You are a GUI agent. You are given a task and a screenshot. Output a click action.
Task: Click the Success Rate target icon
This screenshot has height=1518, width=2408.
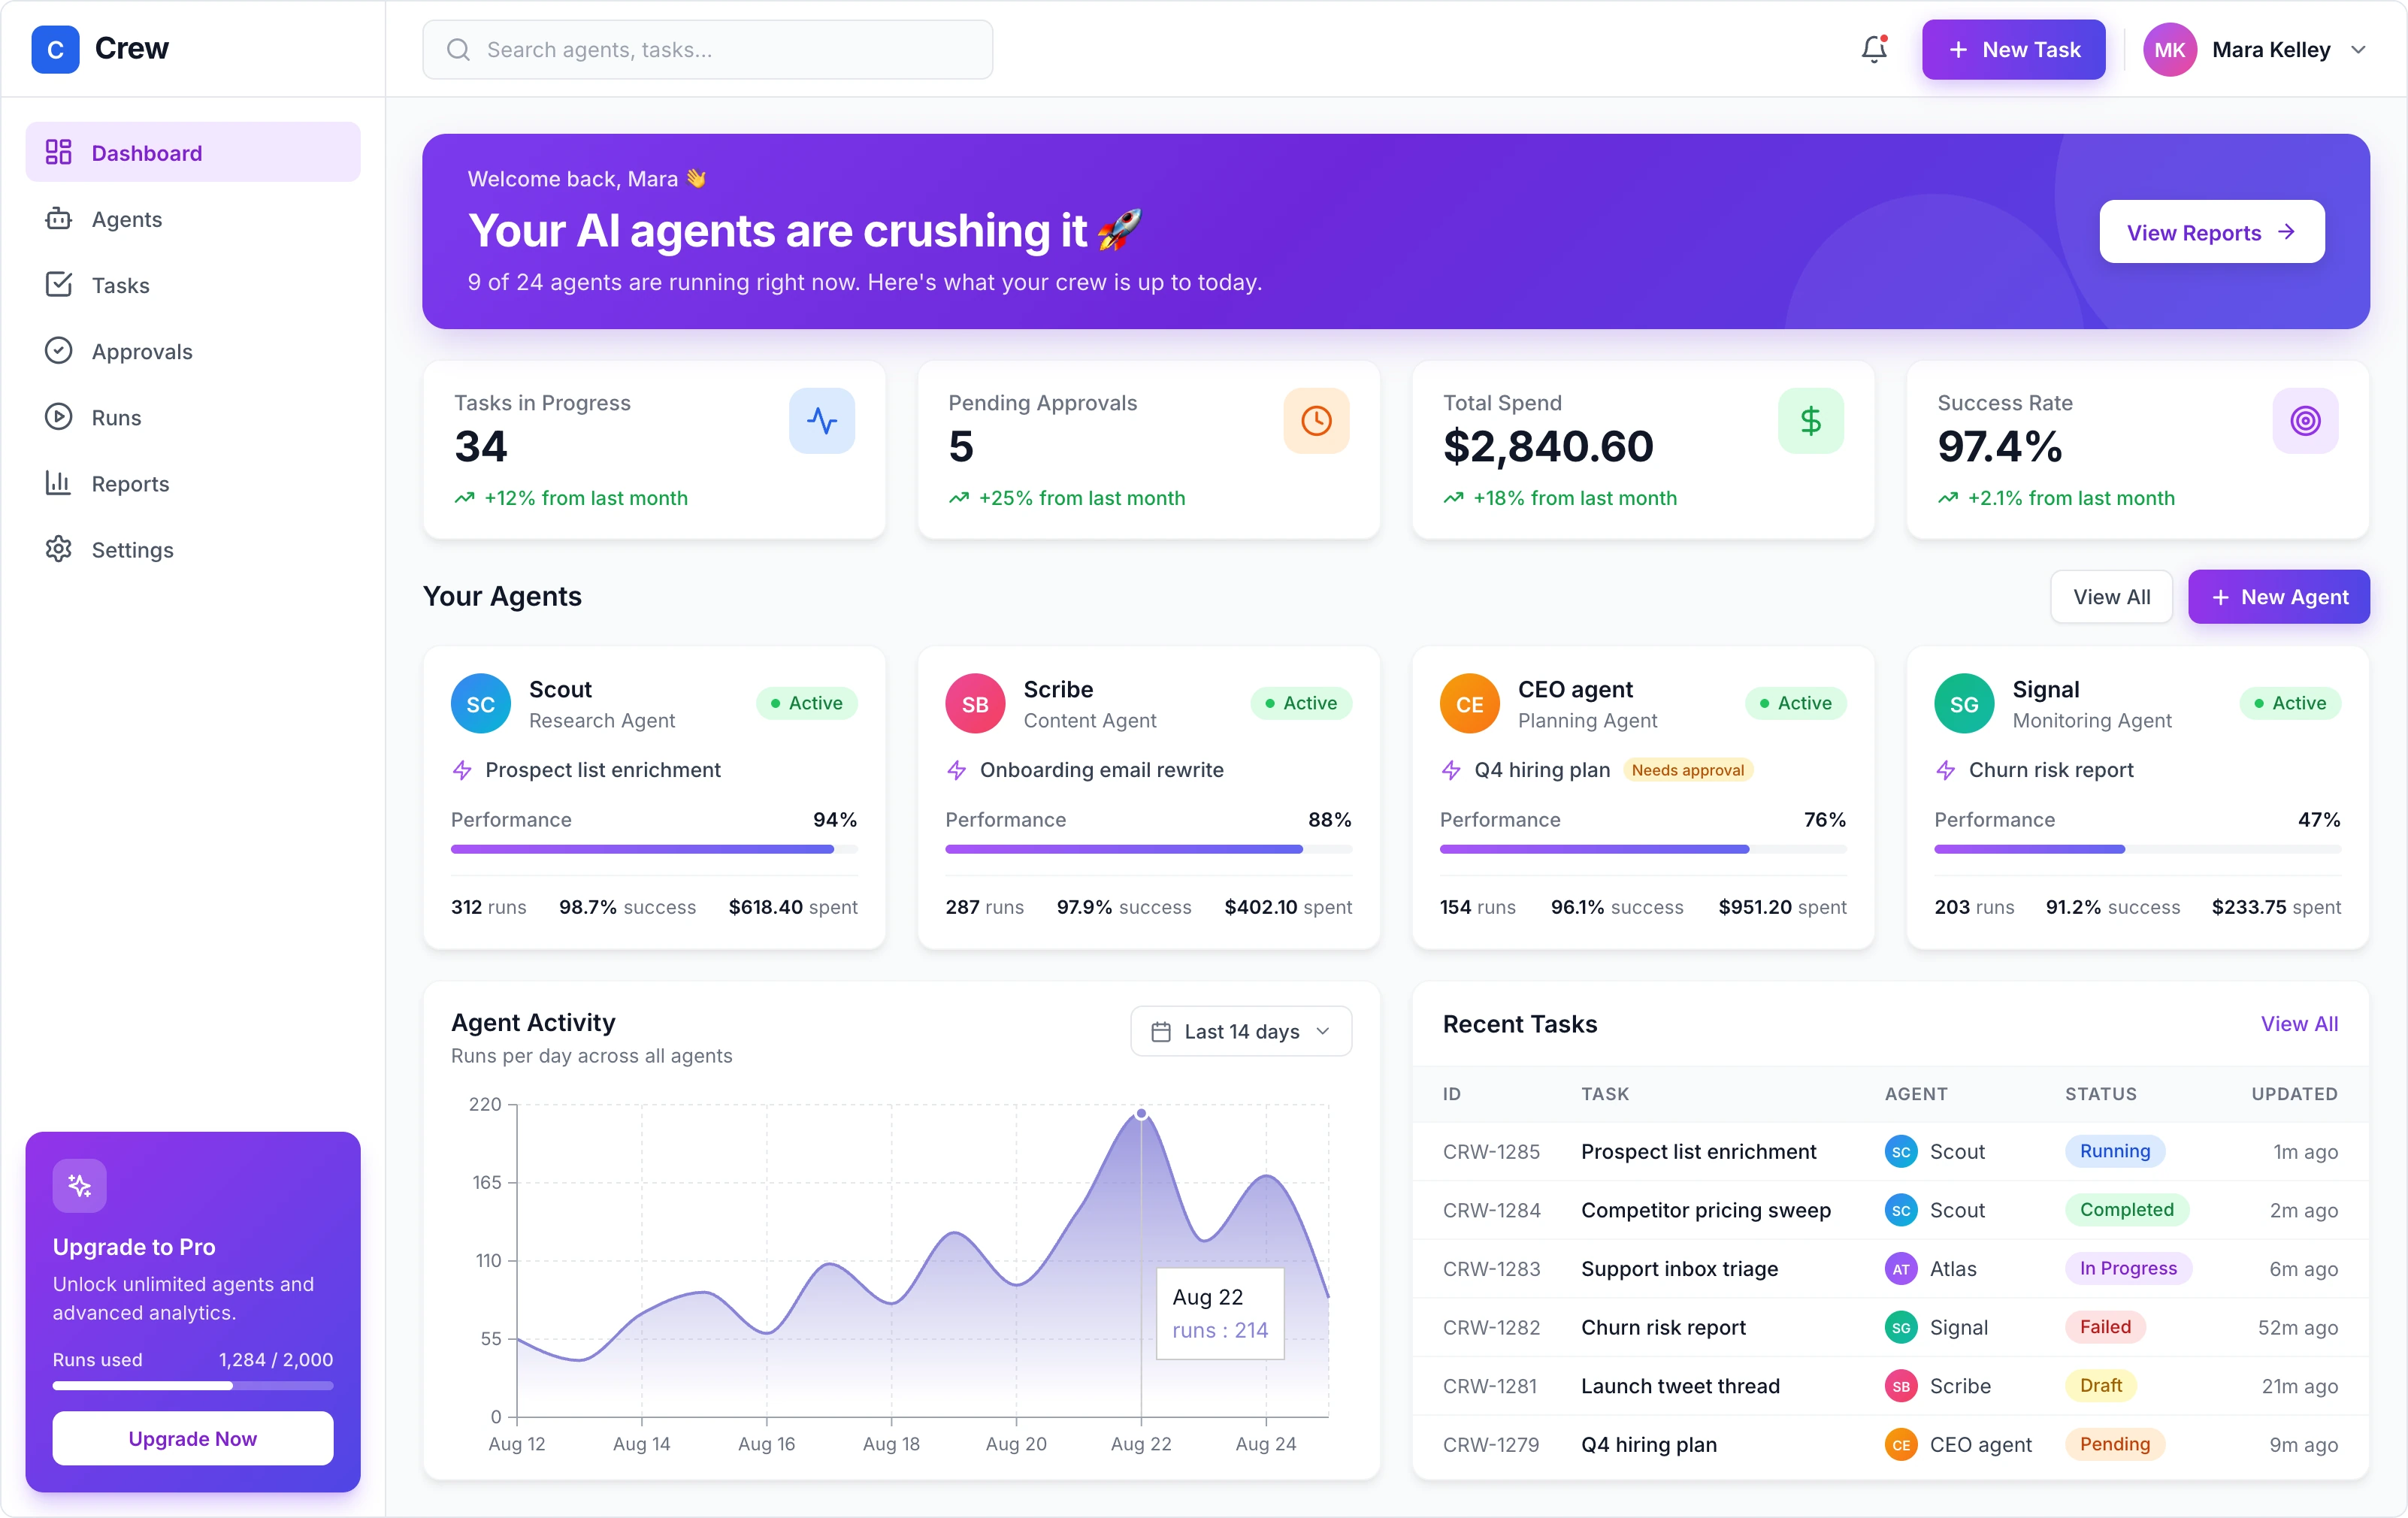coord(2305,421)
